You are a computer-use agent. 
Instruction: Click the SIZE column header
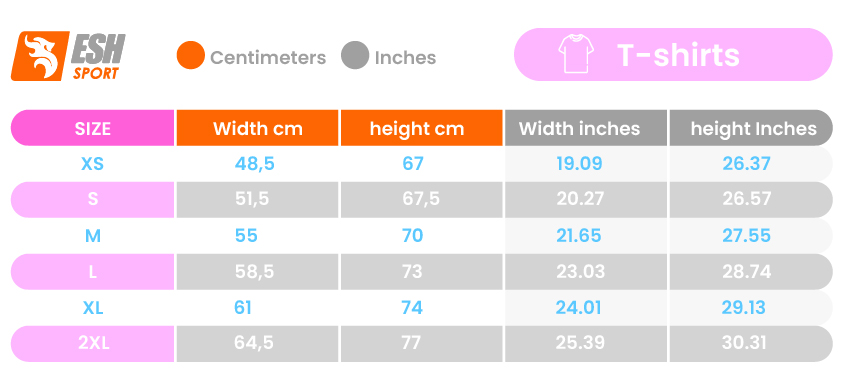pos(92,128)
